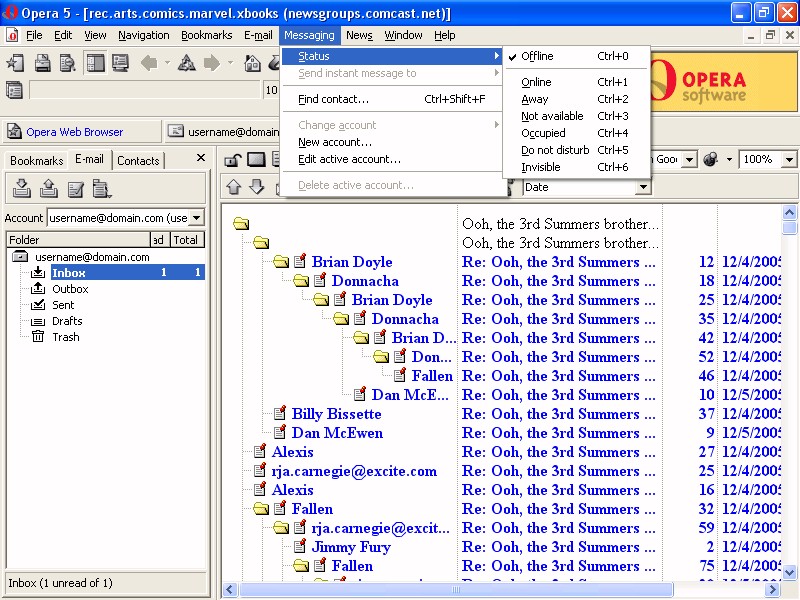Choose New account... menu item
Viewport: 800px width, 600px height.
pos(391,142)
